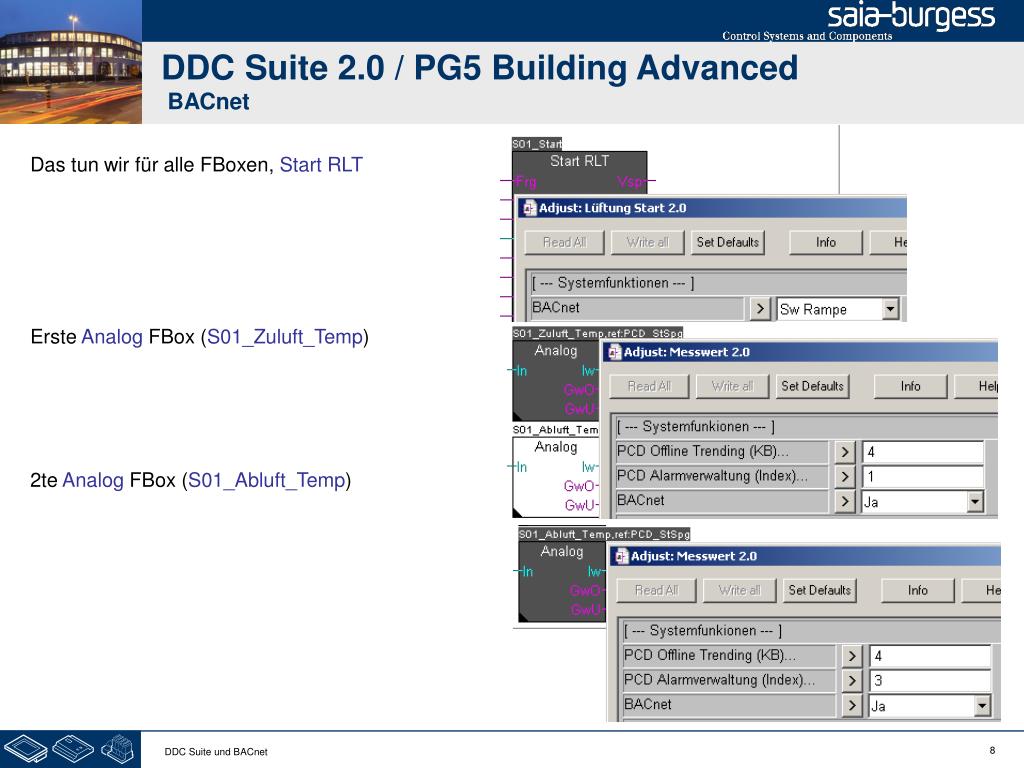This screenshot has height=768, width=1024.
Task: Click arrow beside BACnet in first Messwert window
Action: (844, 502)
